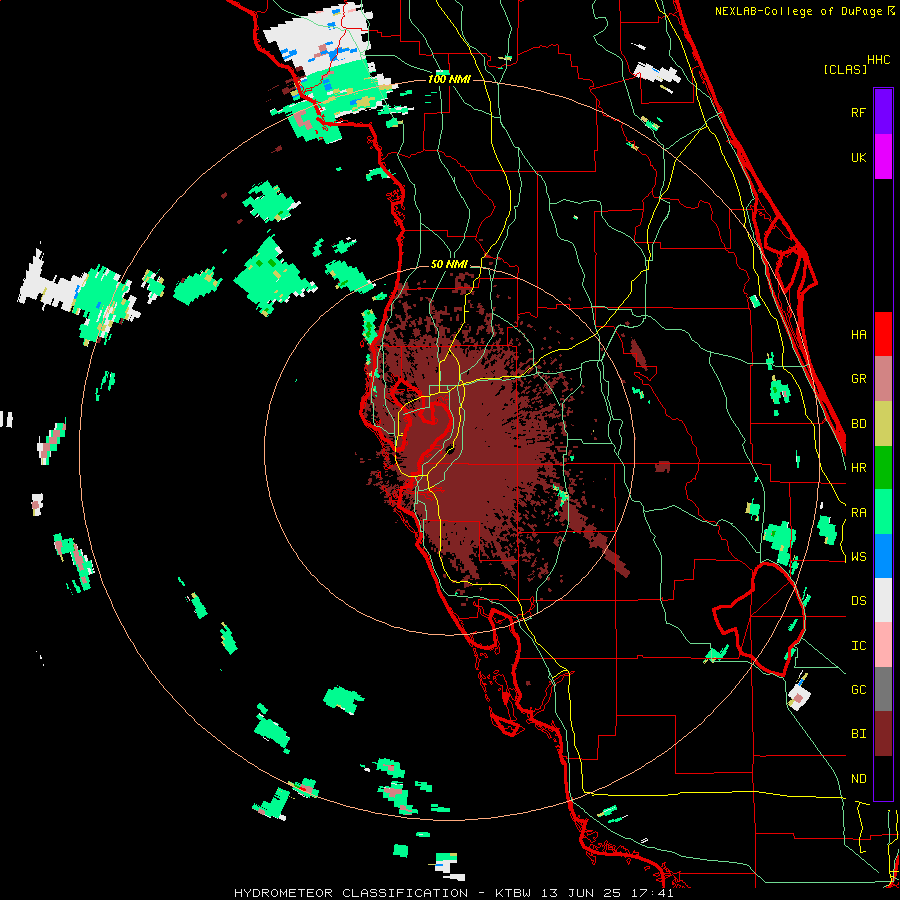
Task: Click the 'NEXLAB-College of DuPage' credit text
Action: (x=798, y=11)
